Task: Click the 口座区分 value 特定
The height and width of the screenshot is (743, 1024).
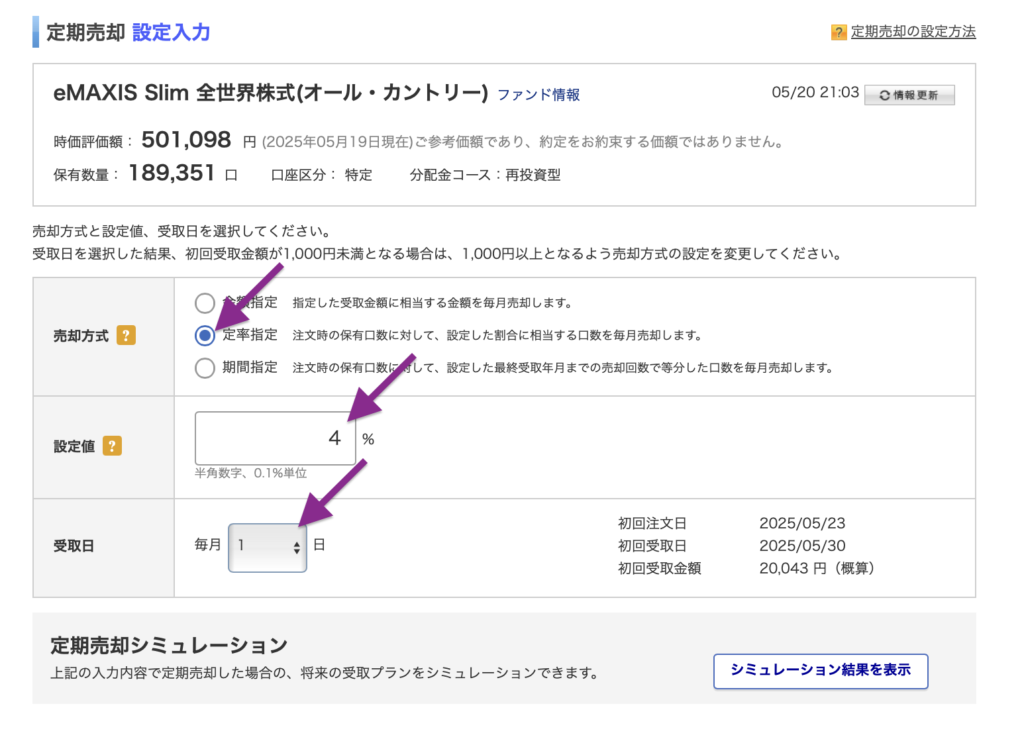Action: (x=359, y=175)
